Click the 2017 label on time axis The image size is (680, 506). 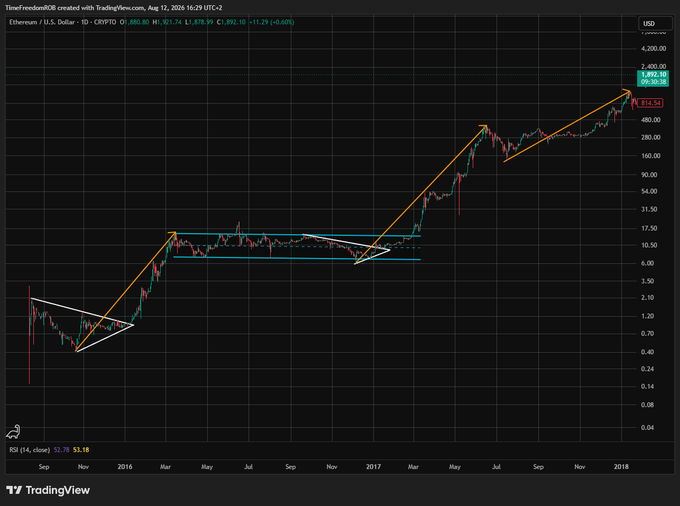373,467
